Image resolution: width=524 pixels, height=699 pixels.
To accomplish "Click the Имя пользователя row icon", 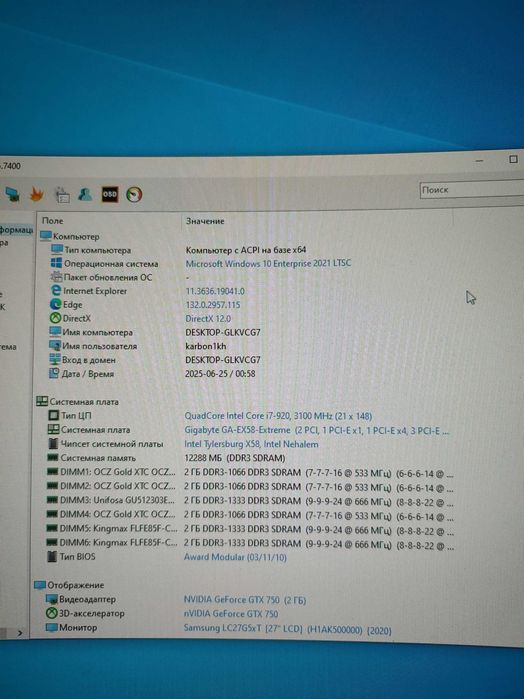I will [55, 346].
